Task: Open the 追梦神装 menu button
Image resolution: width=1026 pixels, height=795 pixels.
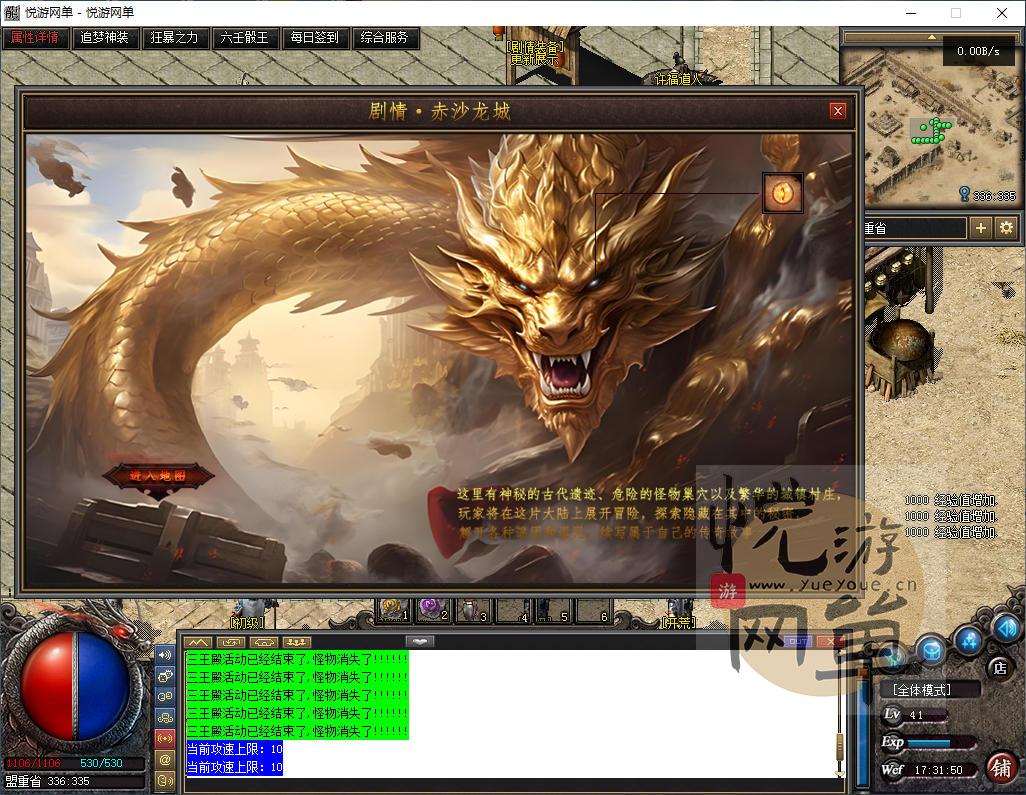Action: pyautogui.click(x=105, y=38)
